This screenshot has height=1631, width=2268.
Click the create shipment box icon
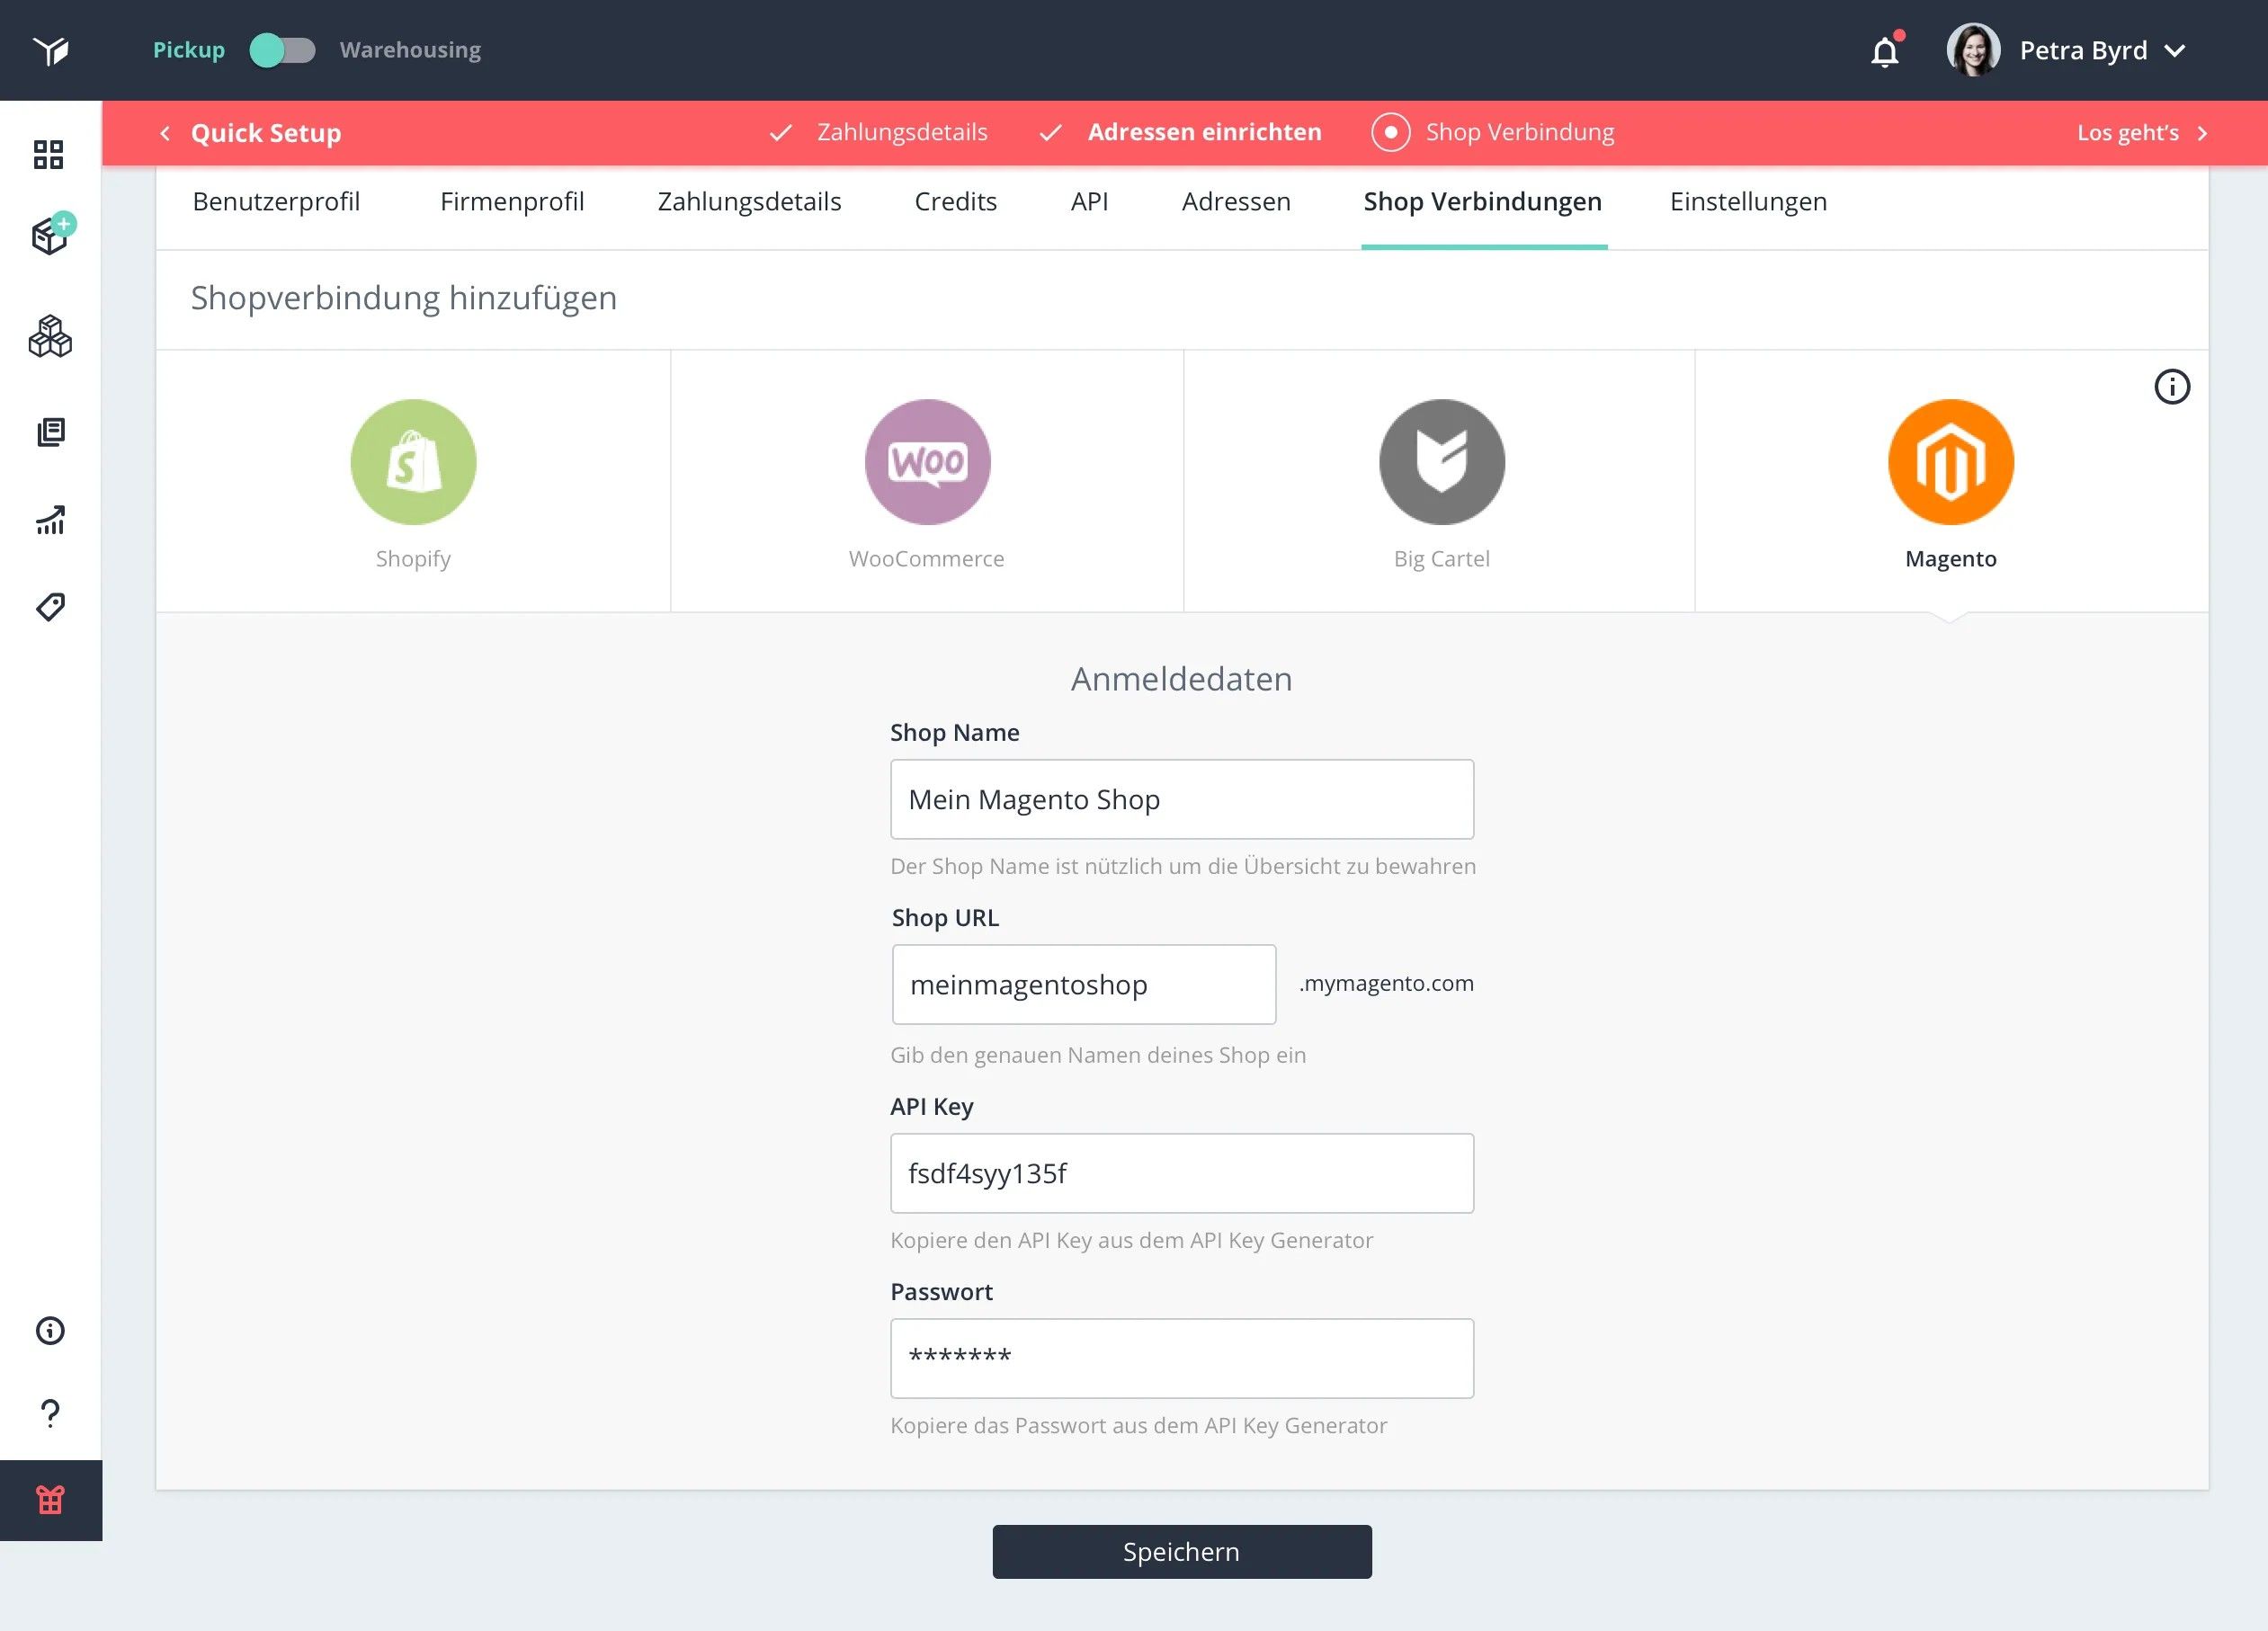pos(50,236)
